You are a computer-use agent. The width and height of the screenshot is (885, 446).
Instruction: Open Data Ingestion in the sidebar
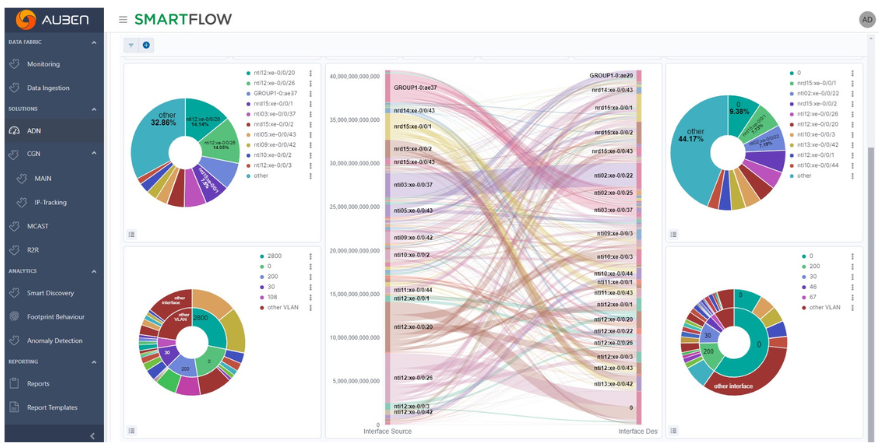pyautogui.click(x=48, y=88)
